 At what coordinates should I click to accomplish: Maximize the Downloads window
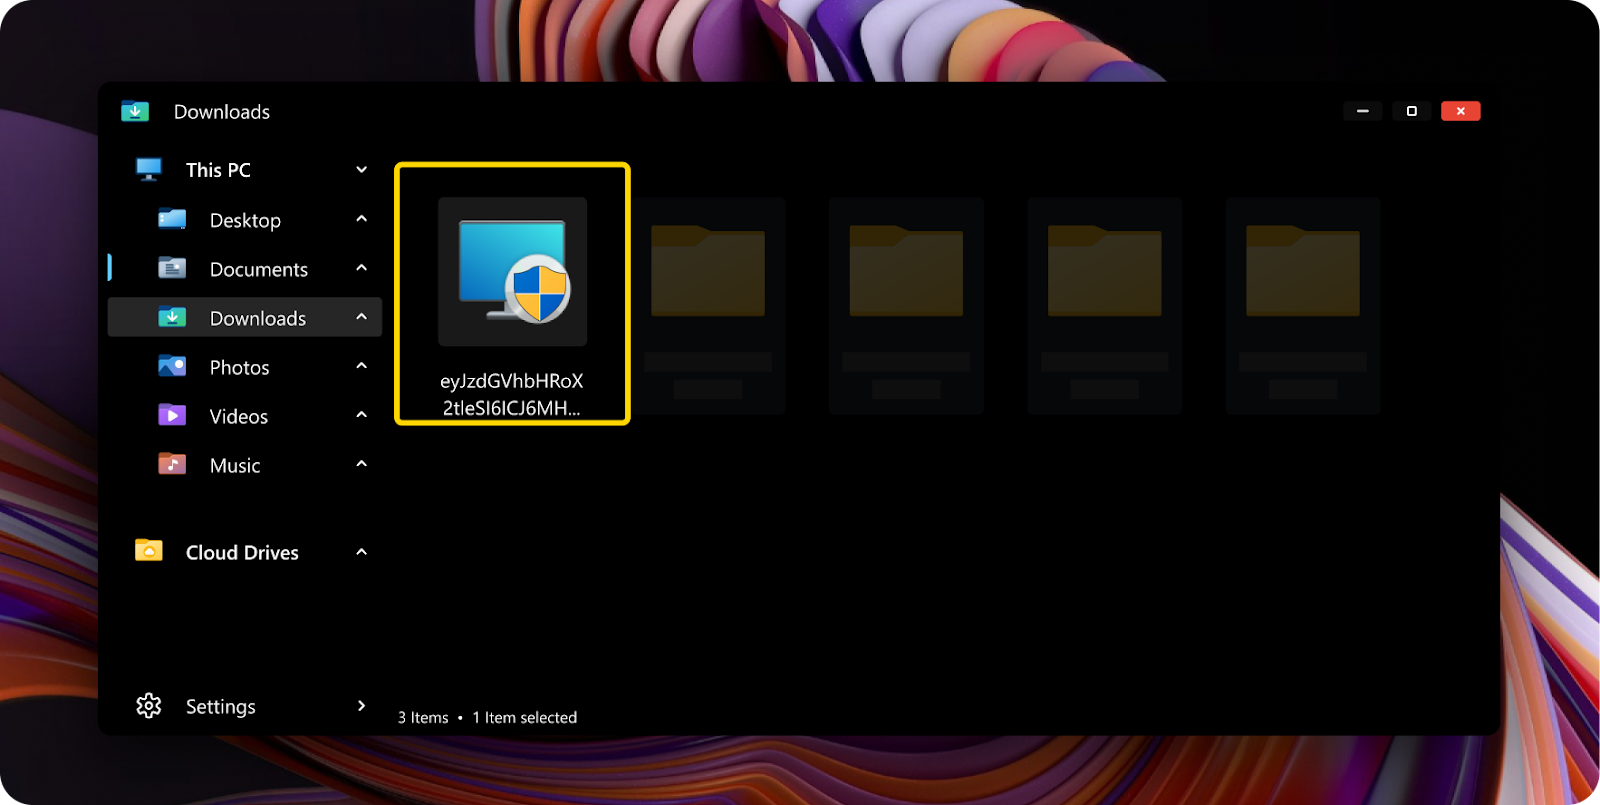point(1412,111)
